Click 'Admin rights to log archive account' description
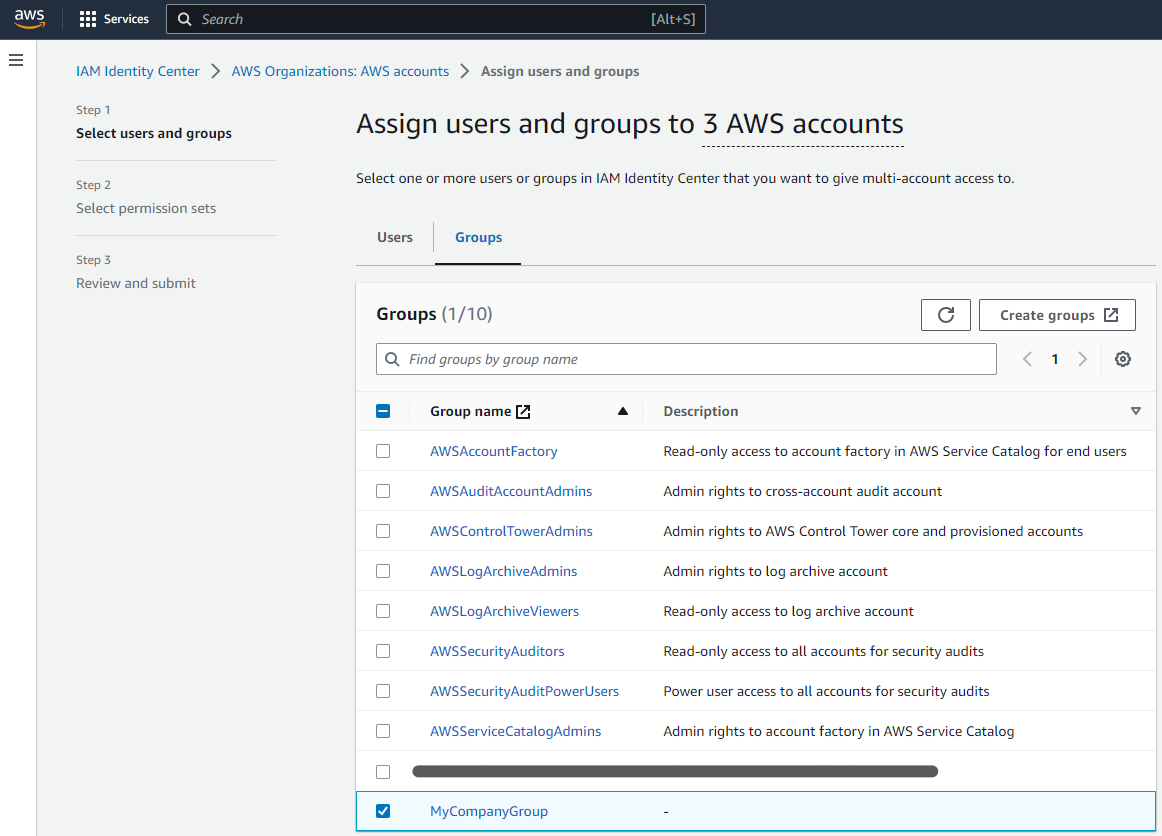Viewport: 1162px width, 836px height. (x=775, y=571)
